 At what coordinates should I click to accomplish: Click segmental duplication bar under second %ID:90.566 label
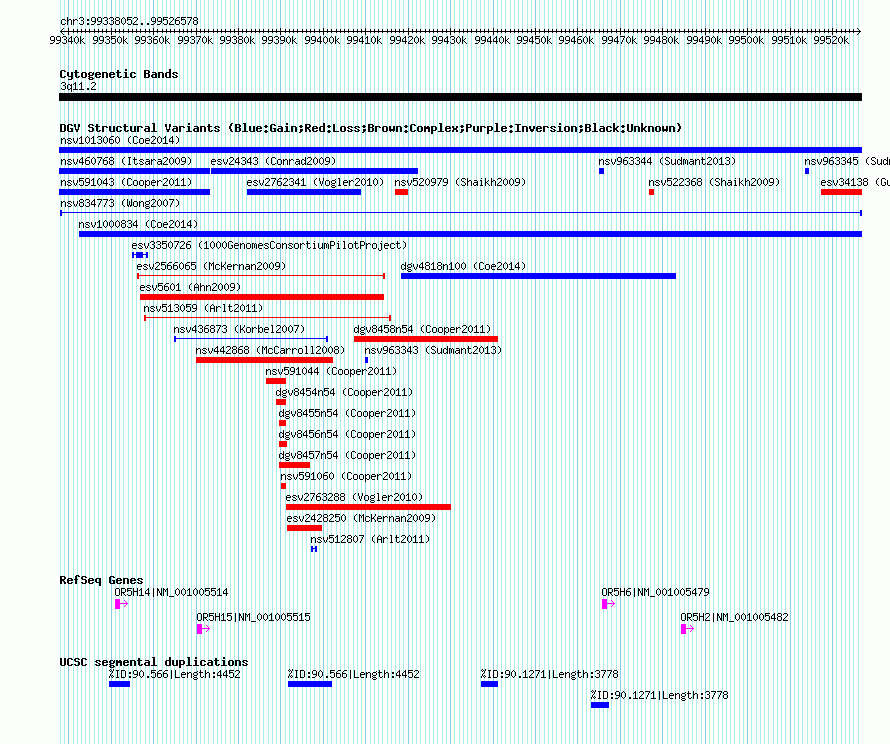[310, 684]
